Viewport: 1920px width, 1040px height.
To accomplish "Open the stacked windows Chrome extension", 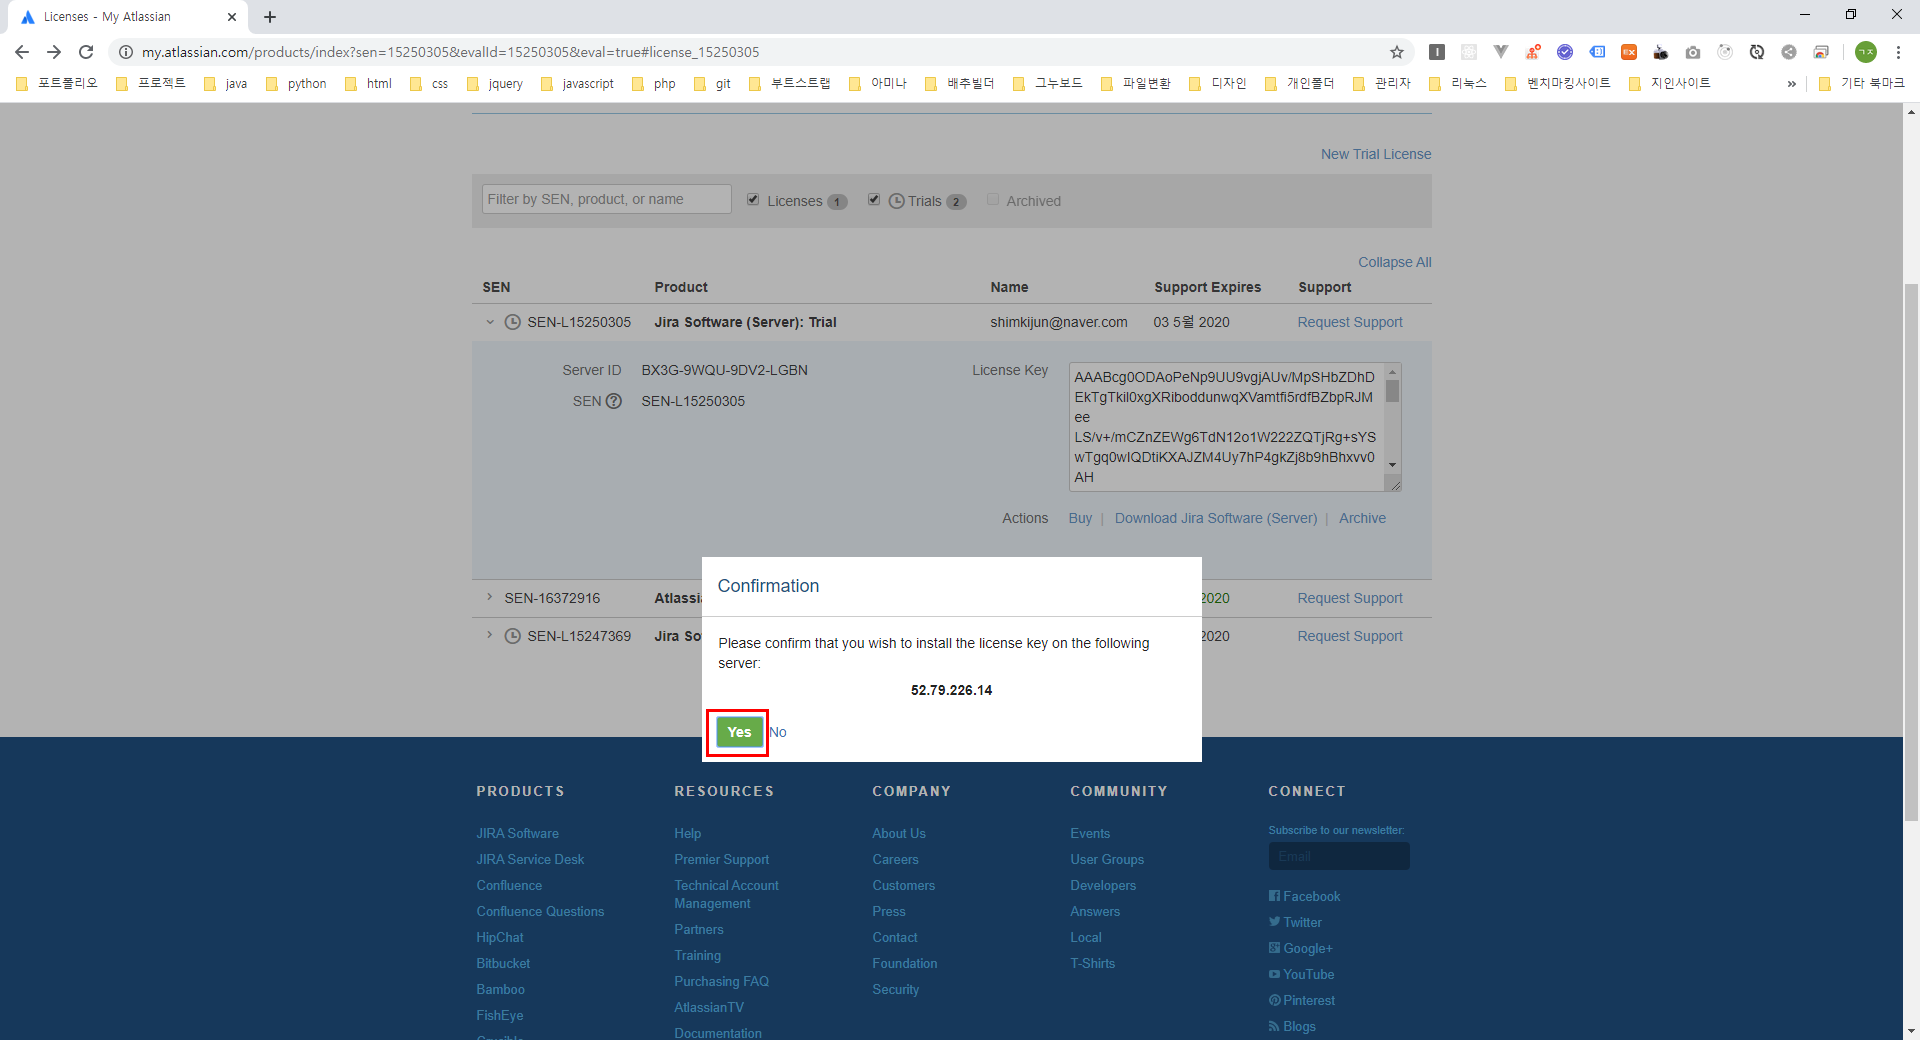I will (x=1821, y=52).
